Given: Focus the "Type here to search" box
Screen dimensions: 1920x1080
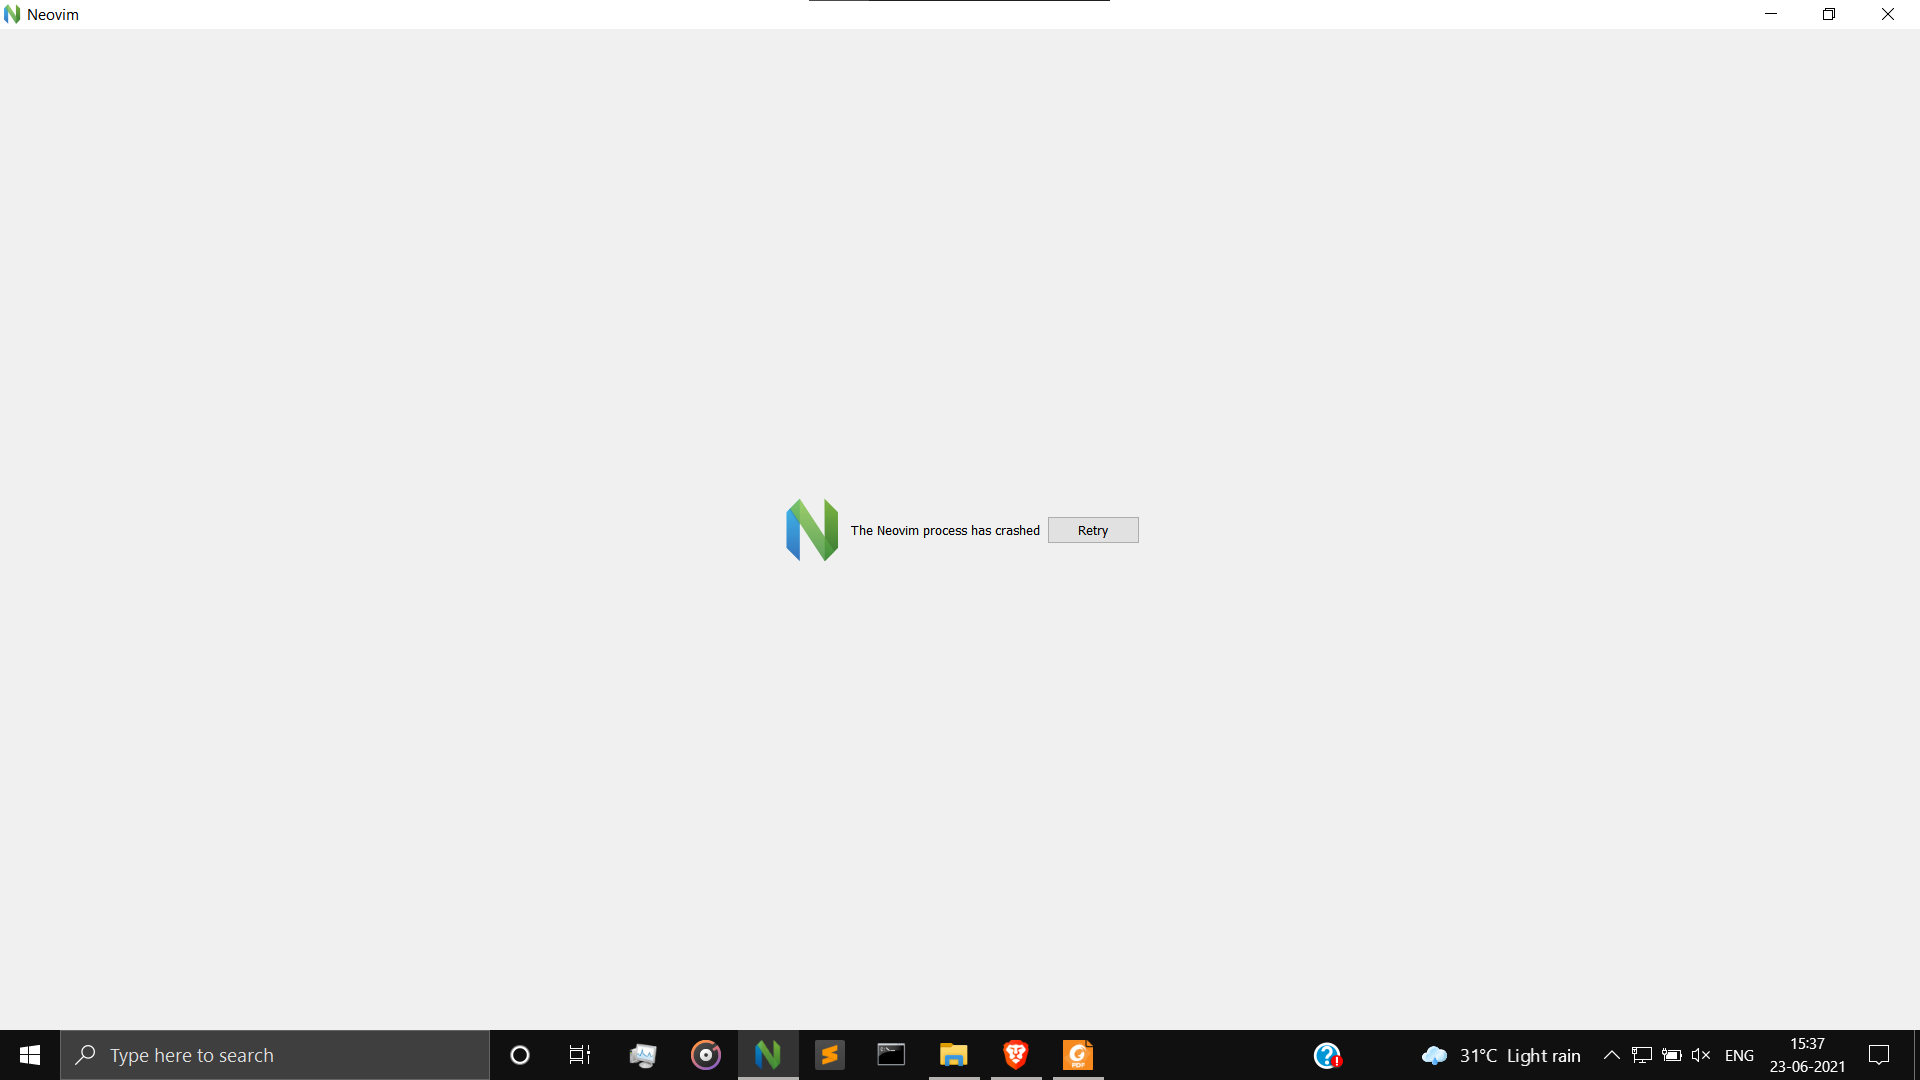Looking at the screenshot, I should click(275, 1055).
